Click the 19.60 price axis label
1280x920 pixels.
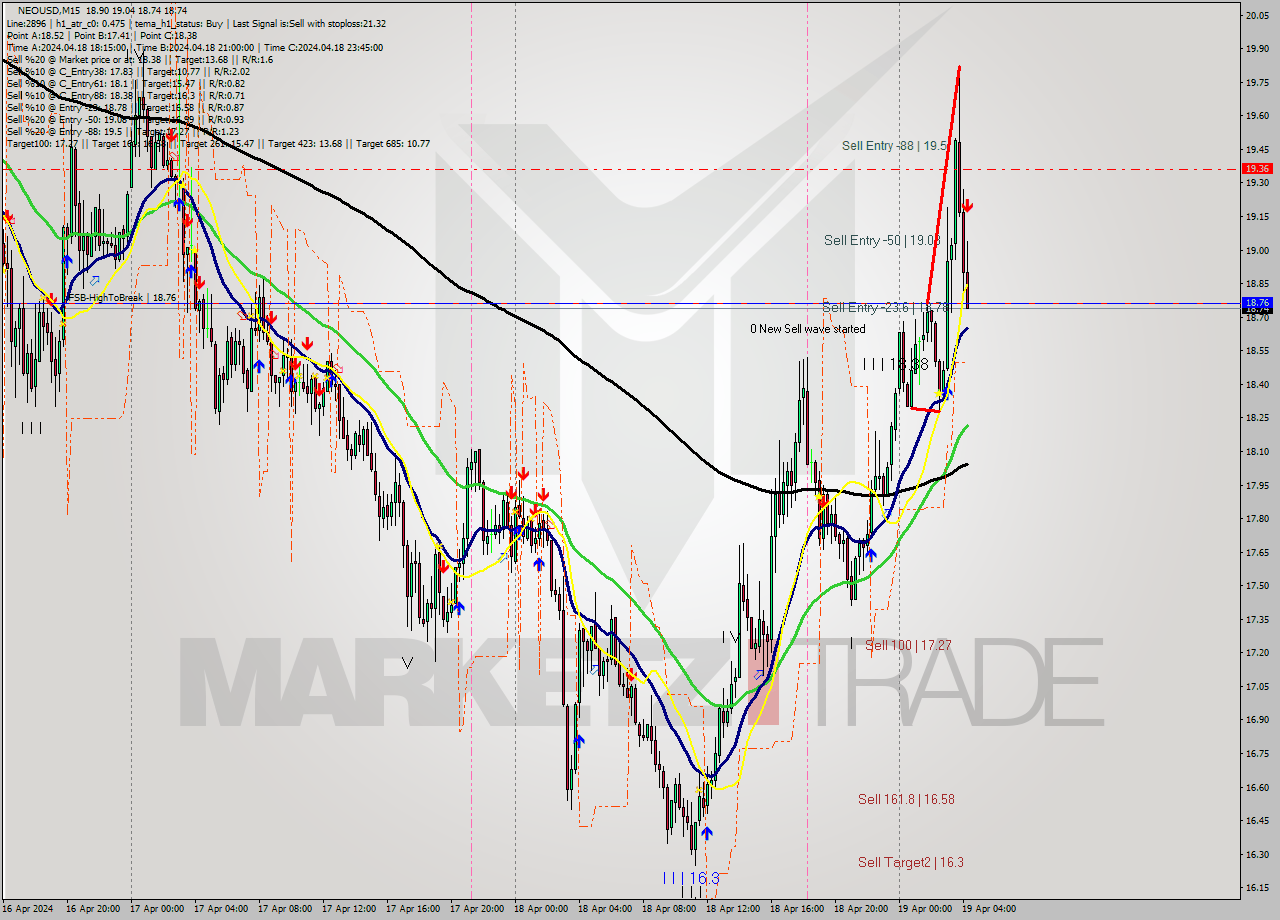point(1257,115)
